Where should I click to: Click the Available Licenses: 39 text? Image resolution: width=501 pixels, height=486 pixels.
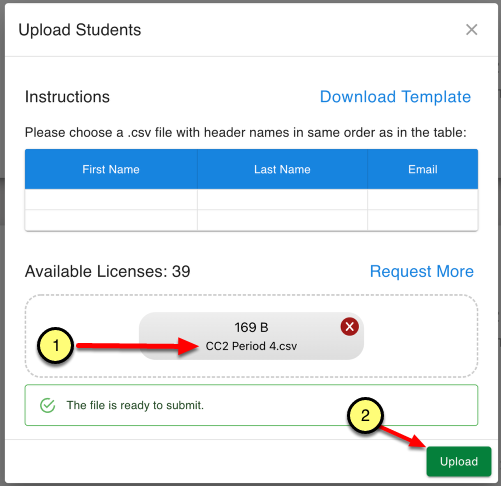pyautogui.click(x=108, y=271)
